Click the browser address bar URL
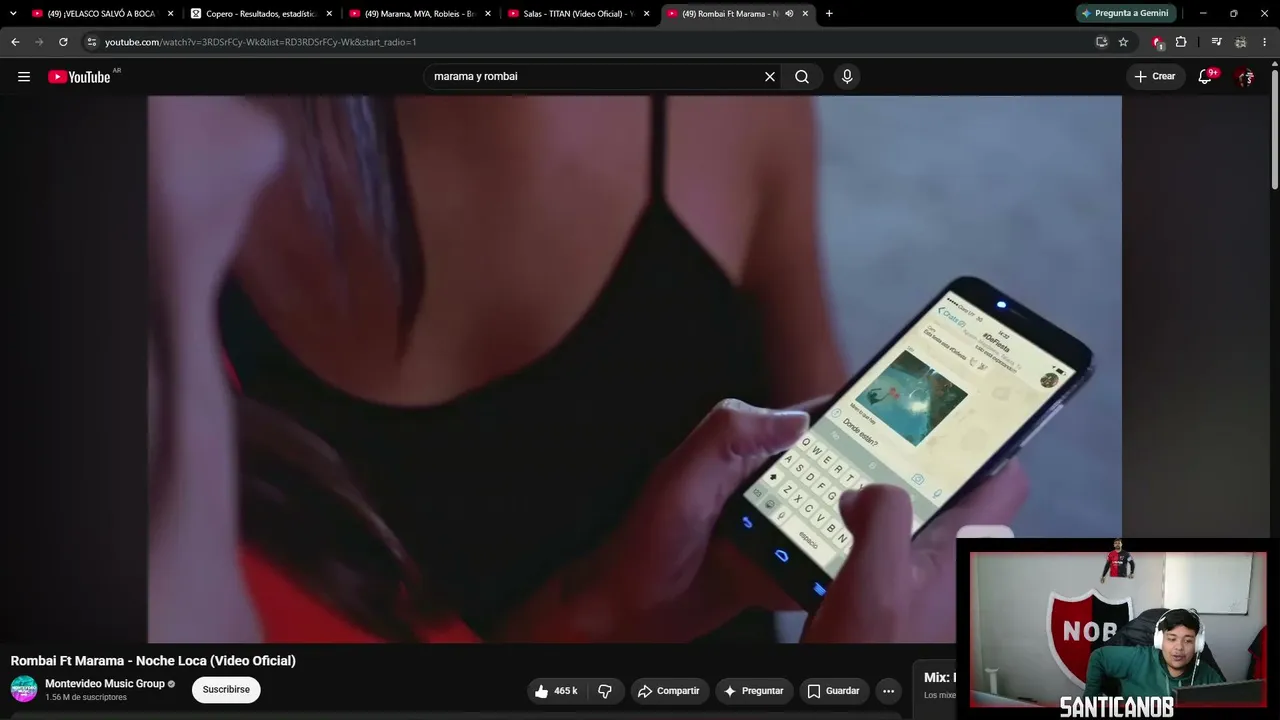Screen dimensions: 1280x720 [260, 42]
